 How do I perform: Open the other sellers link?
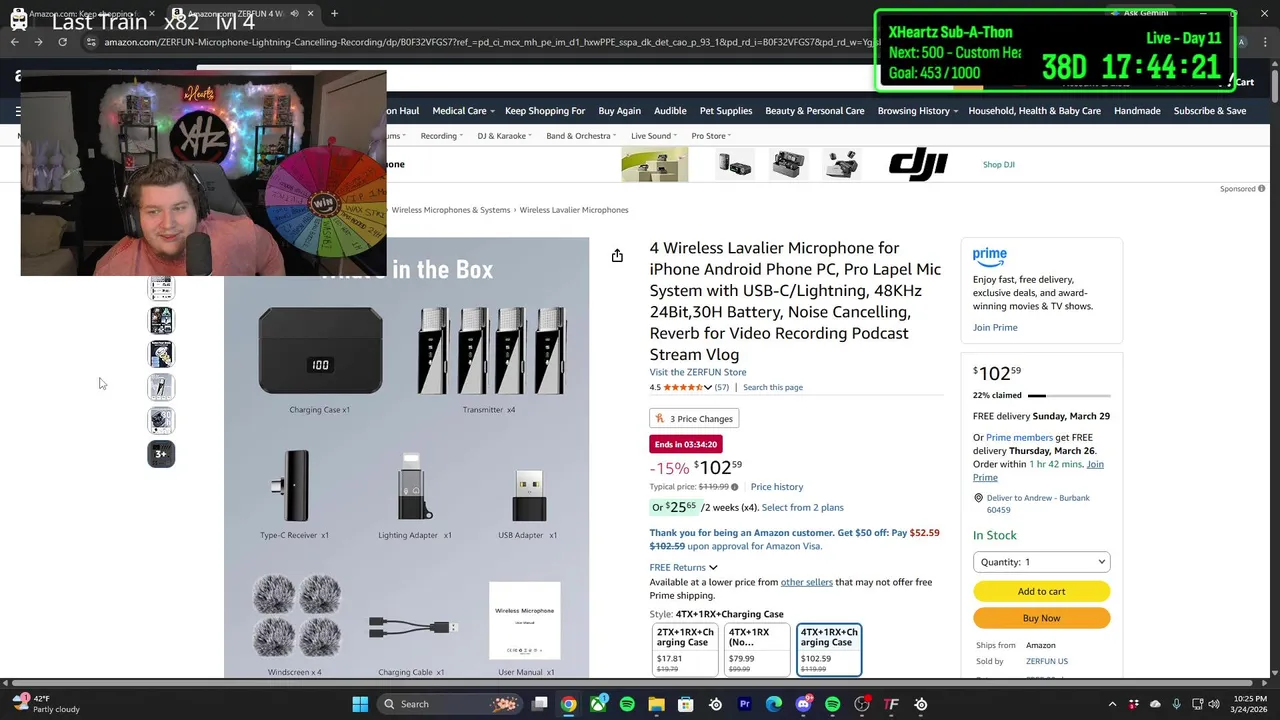[806, 582]
